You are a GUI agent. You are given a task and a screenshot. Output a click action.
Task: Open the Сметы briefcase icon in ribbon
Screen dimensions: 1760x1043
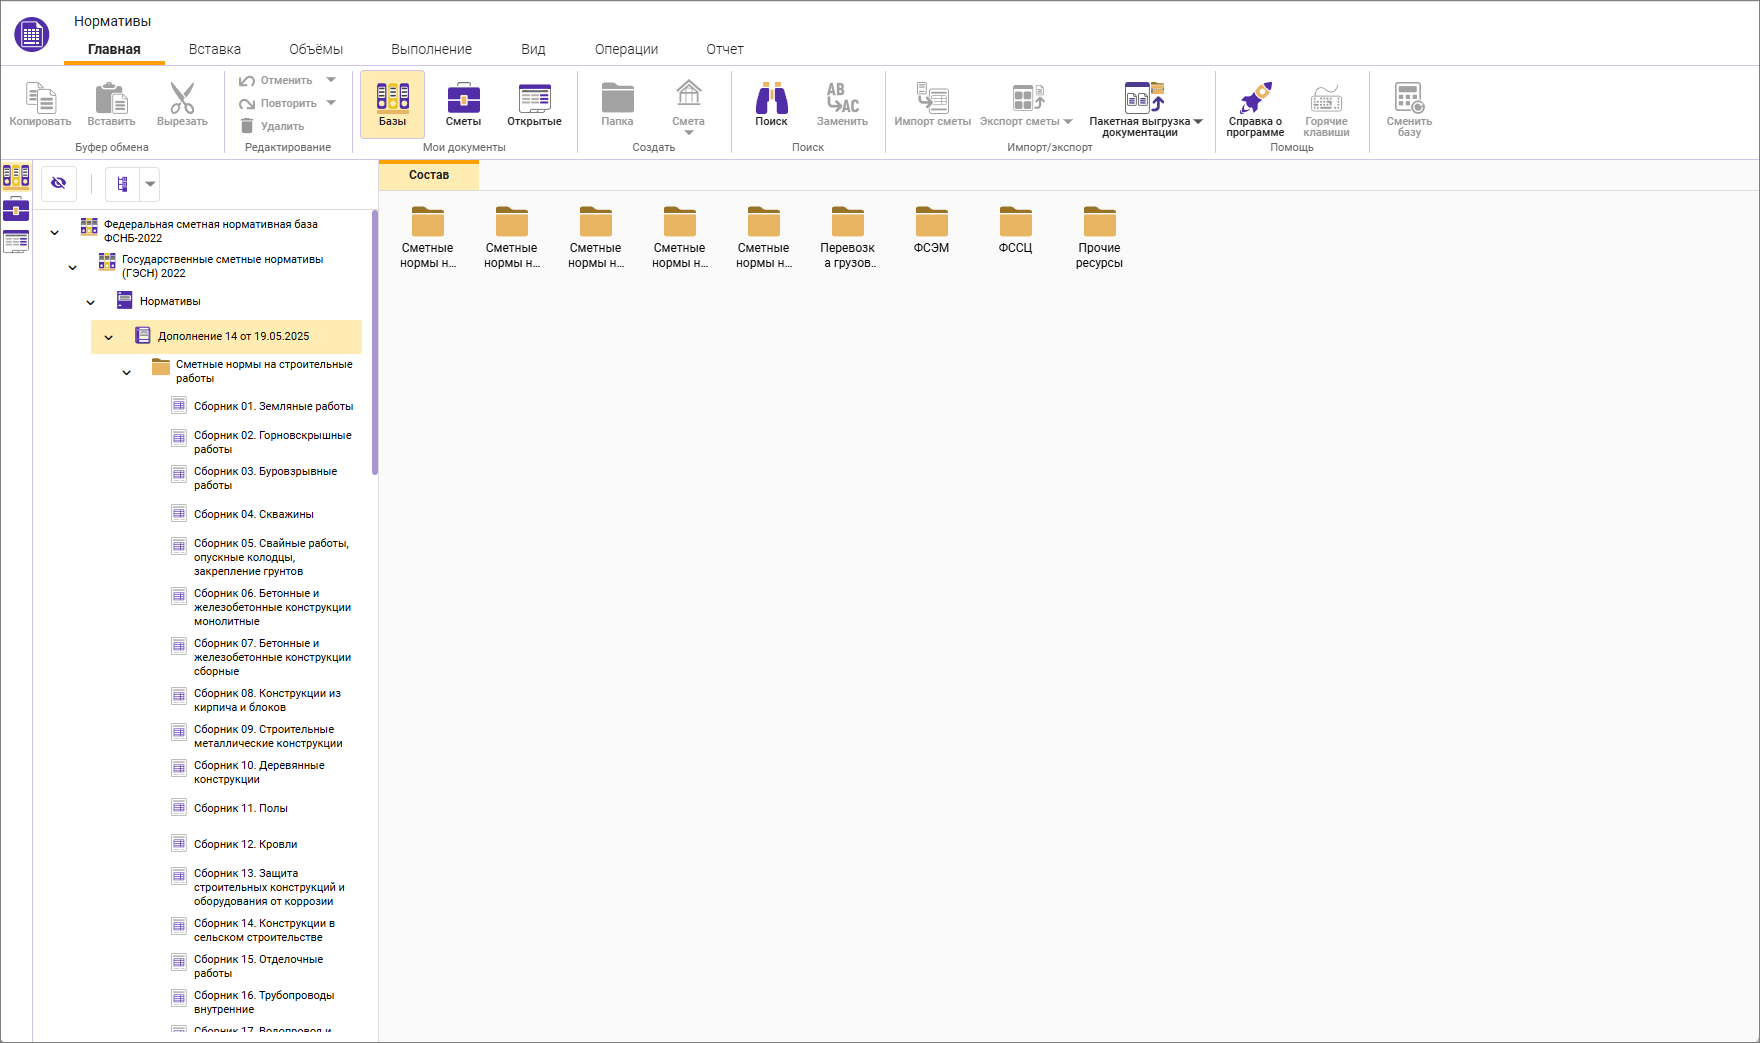point(463,104)
